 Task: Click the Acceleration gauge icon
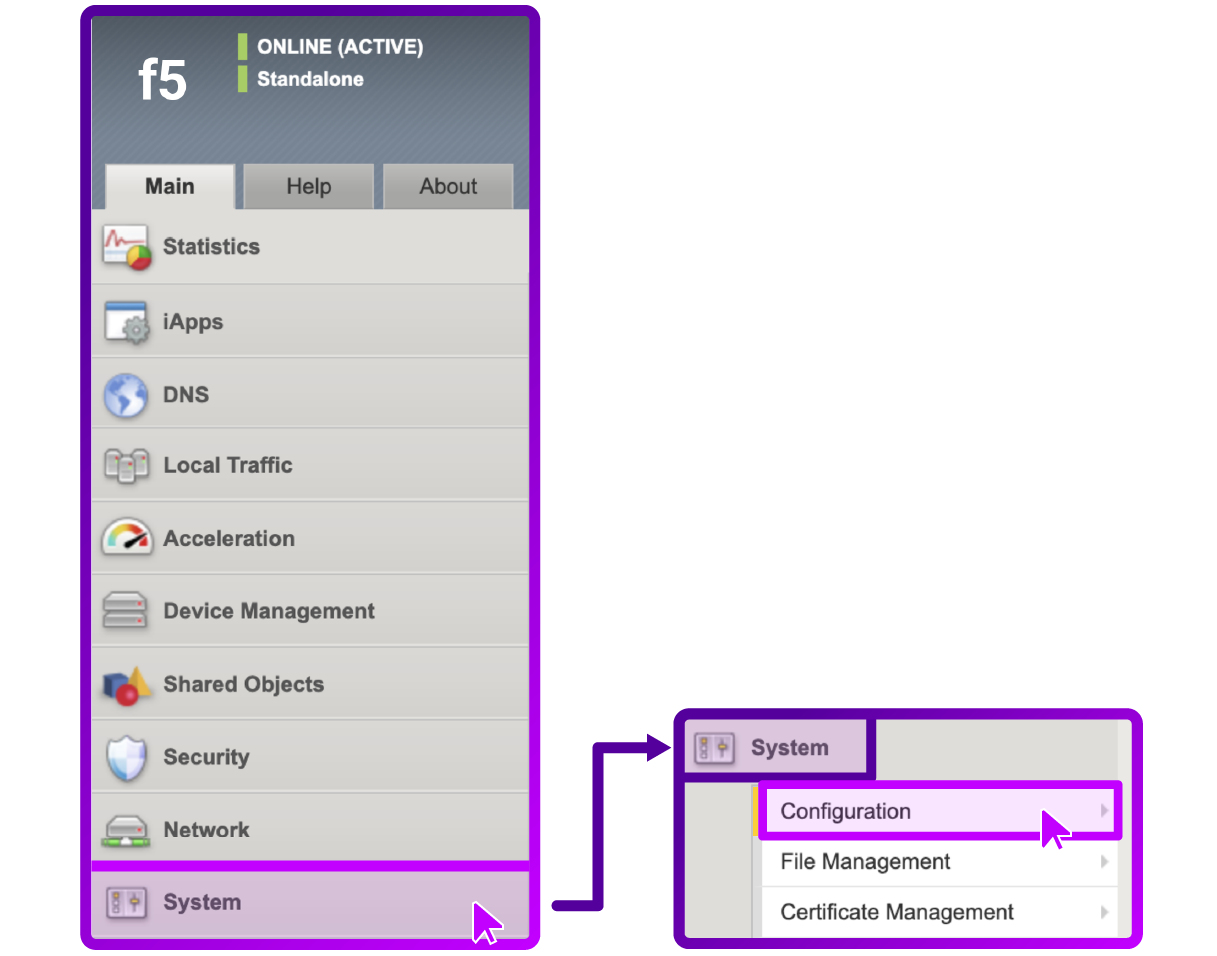click(127, 538)
